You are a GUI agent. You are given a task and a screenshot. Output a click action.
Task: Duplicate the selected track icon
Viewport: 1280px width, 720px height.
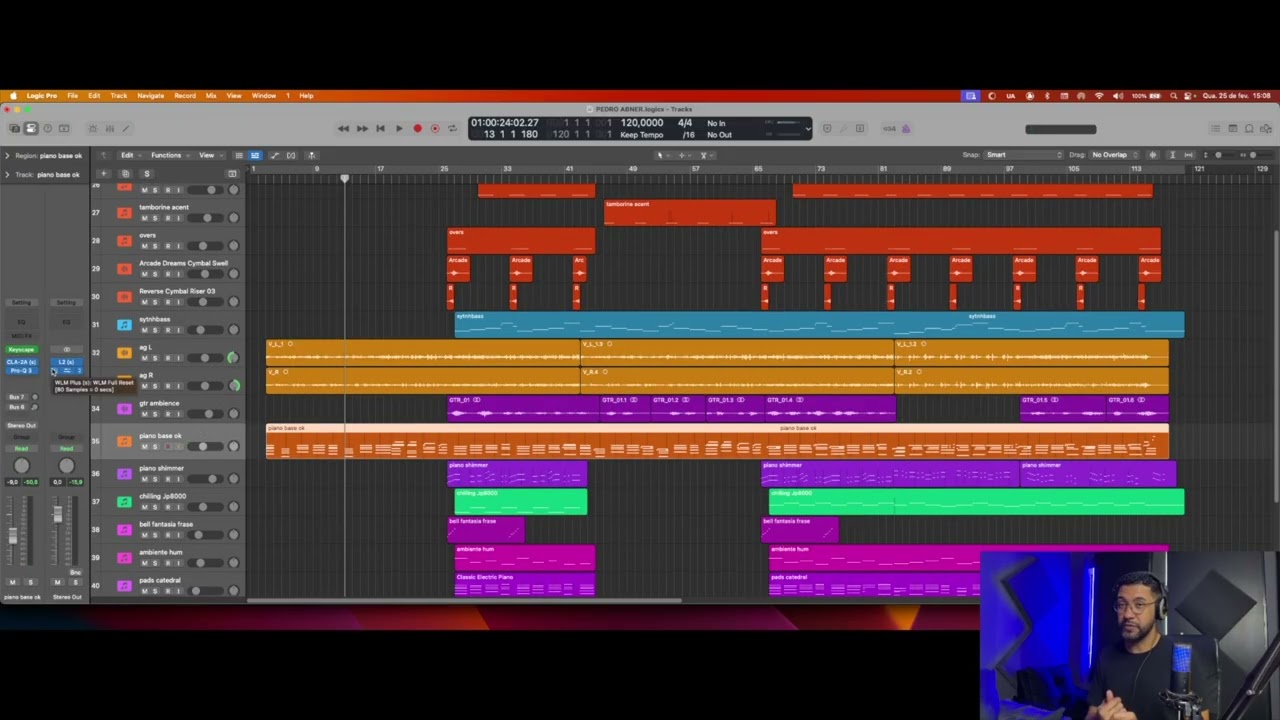point(125,174)
